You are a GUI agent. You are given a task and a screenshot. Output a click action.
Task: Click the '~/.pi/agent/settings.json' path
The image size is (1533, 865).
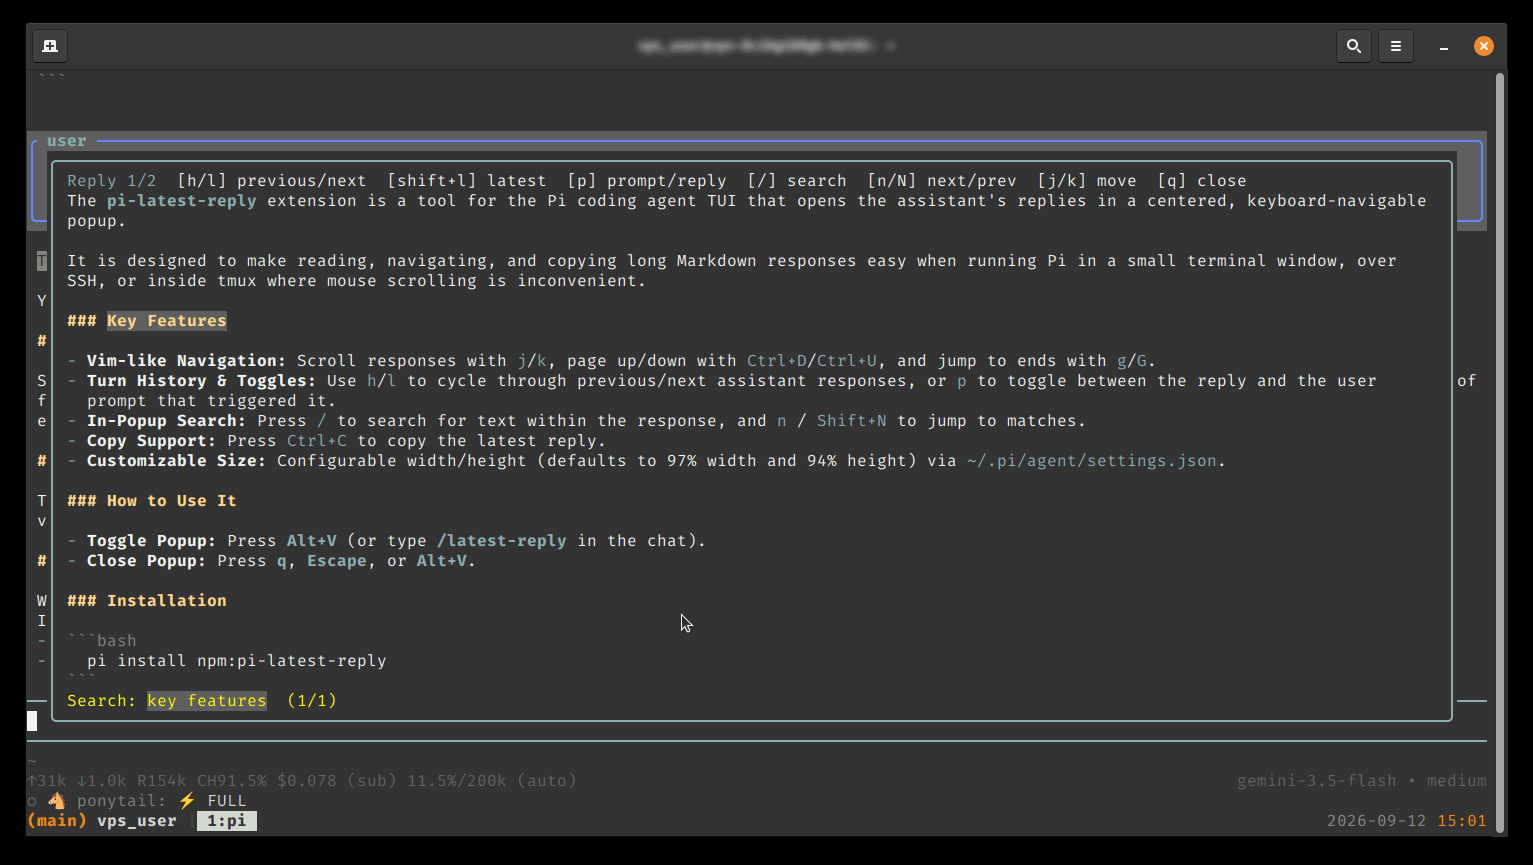1092,461
